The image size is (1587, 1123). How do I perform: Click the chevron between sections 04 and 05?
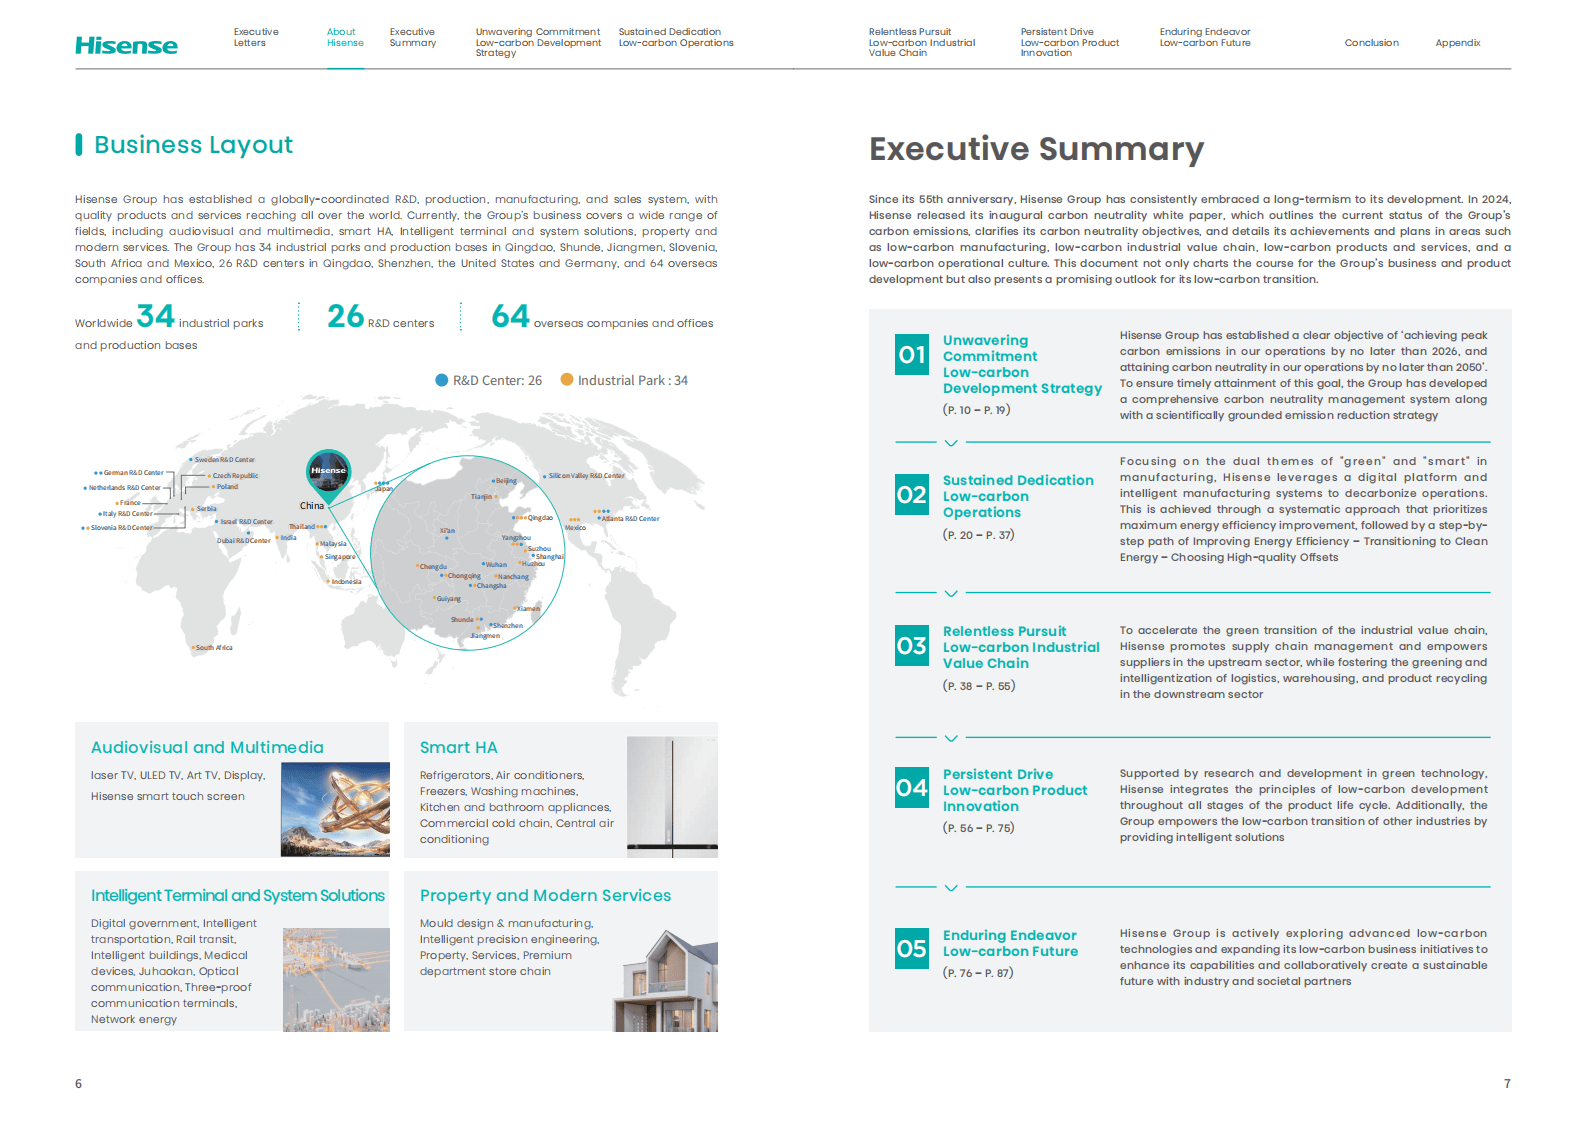[x=951, y=887]
